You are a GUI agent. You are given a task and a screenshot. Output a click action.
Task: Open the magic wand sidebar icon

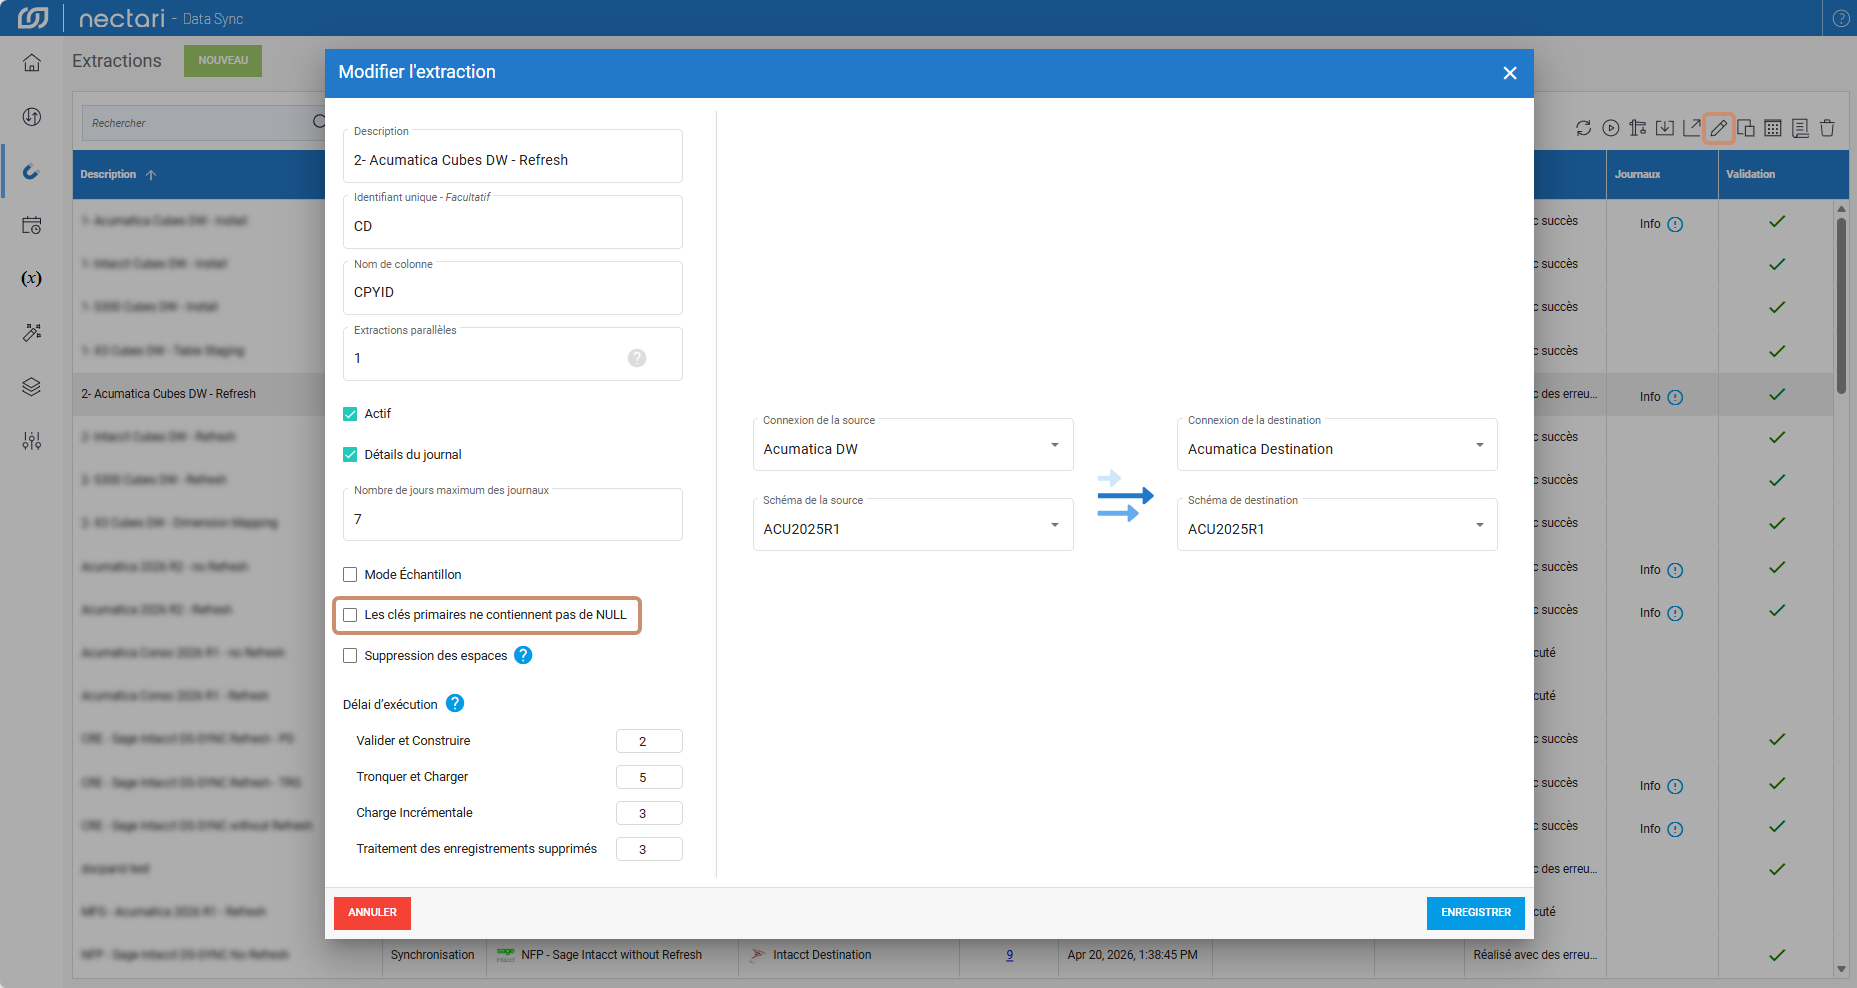[x=32, y=332]
